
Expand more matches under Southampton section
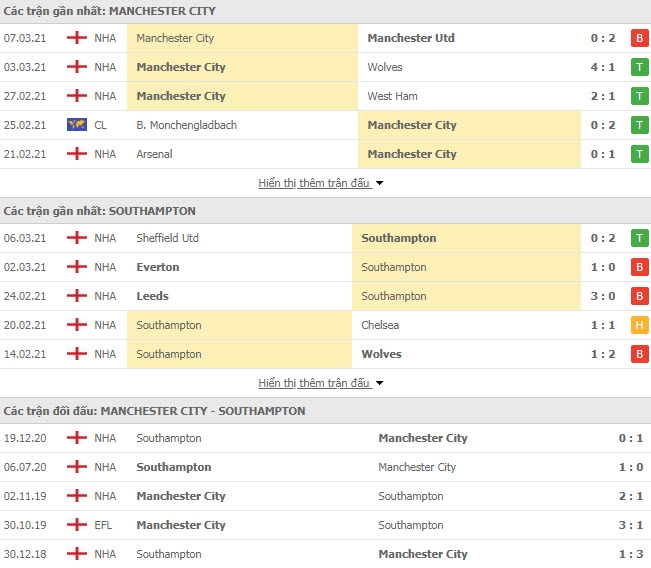point(314,383)
